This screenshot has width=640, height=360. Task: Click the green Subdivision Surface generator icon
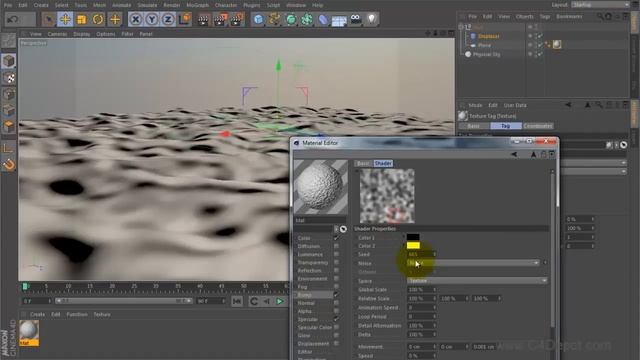[291, 19]
